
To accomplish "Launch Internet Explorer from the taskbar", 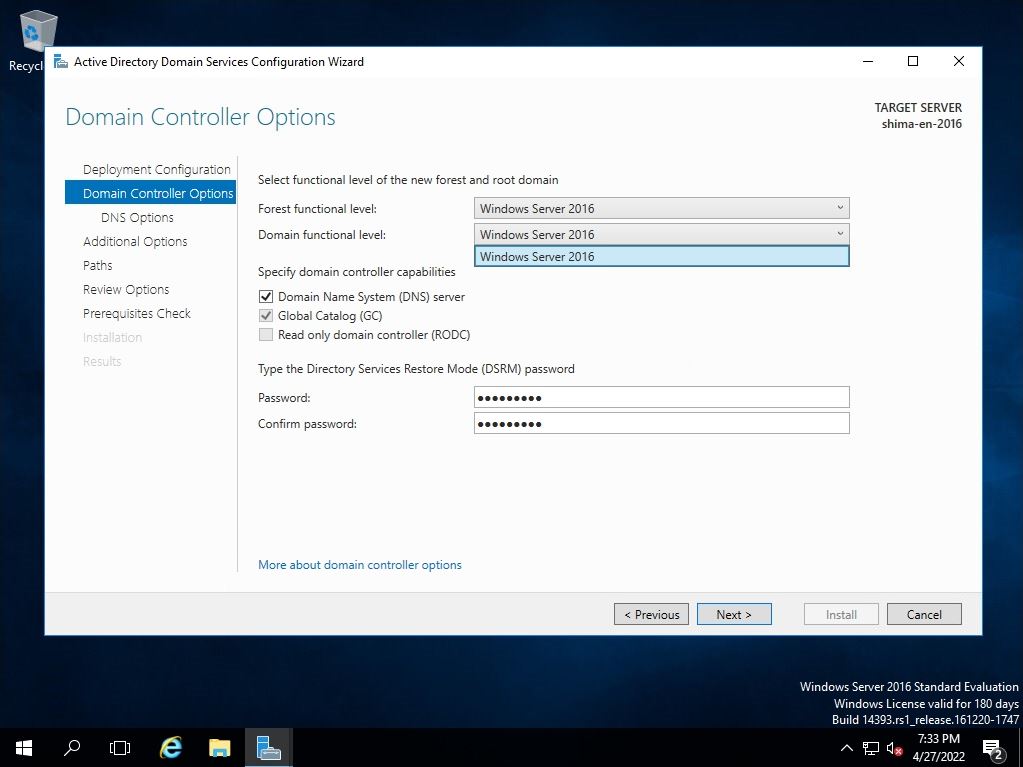I will click(x=171, y=747).
